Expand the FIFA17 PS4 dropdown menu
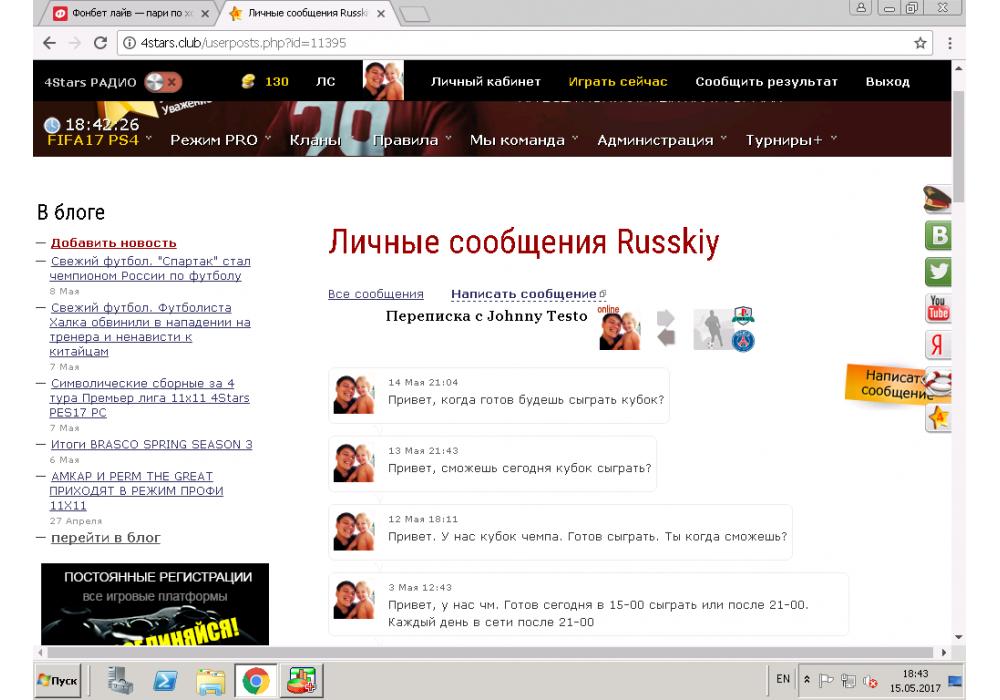The image size is (1000, 700). click(x=98, y=141)
